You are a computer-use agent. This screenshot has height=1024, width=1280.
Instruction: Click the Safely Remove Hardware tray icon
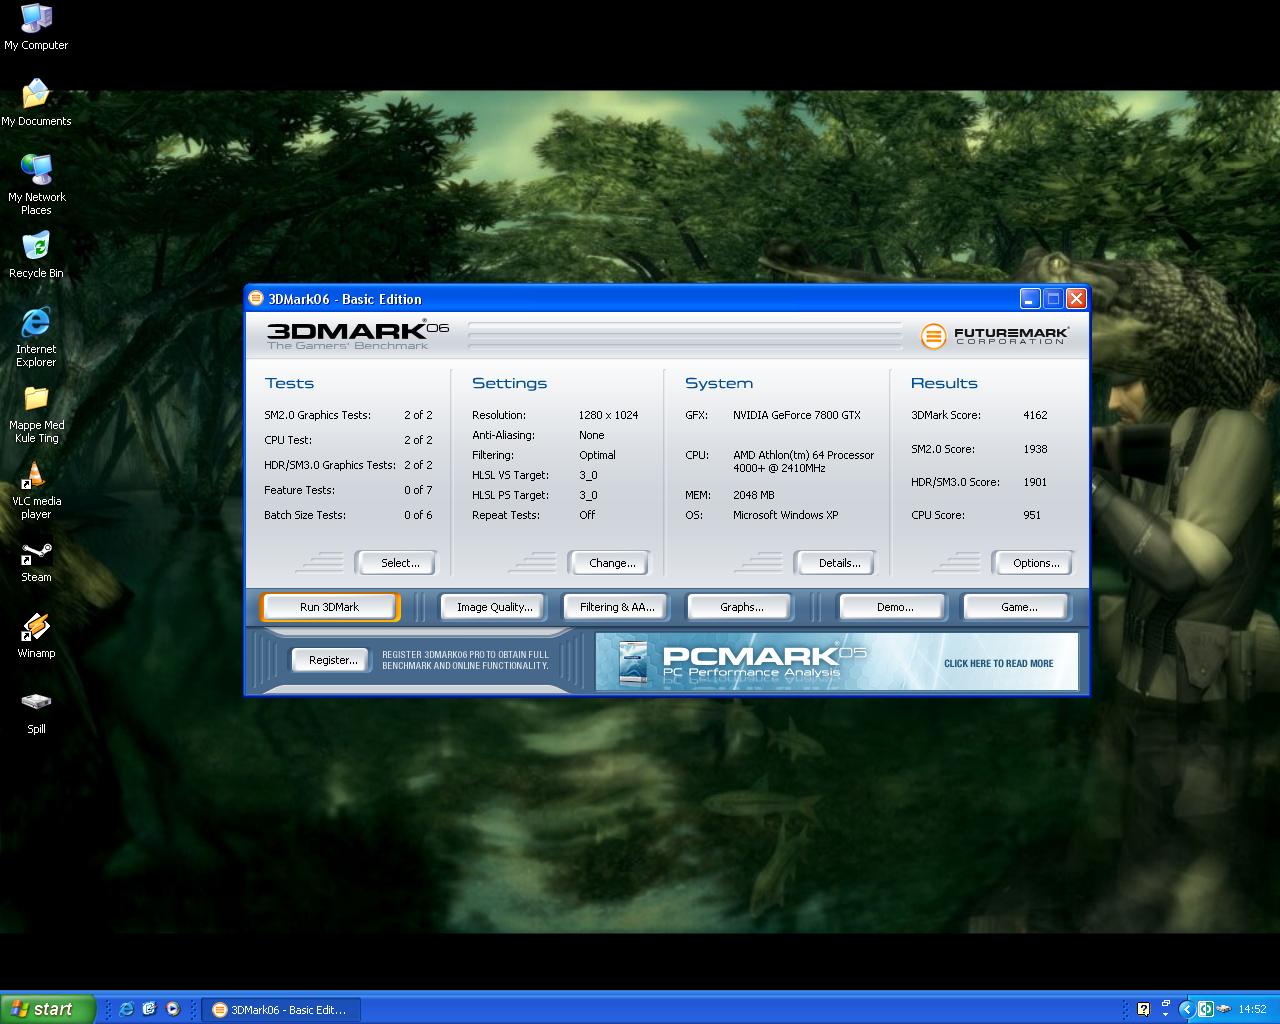(1224, 1009)
